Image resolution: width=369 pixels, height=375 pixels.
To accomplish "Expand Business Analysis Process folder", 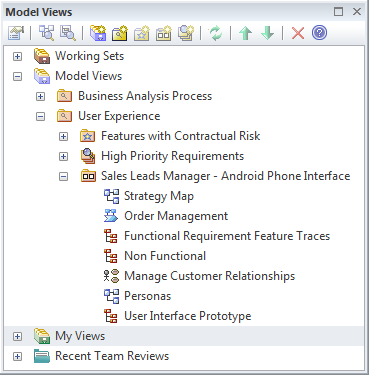I will [40, 96].
